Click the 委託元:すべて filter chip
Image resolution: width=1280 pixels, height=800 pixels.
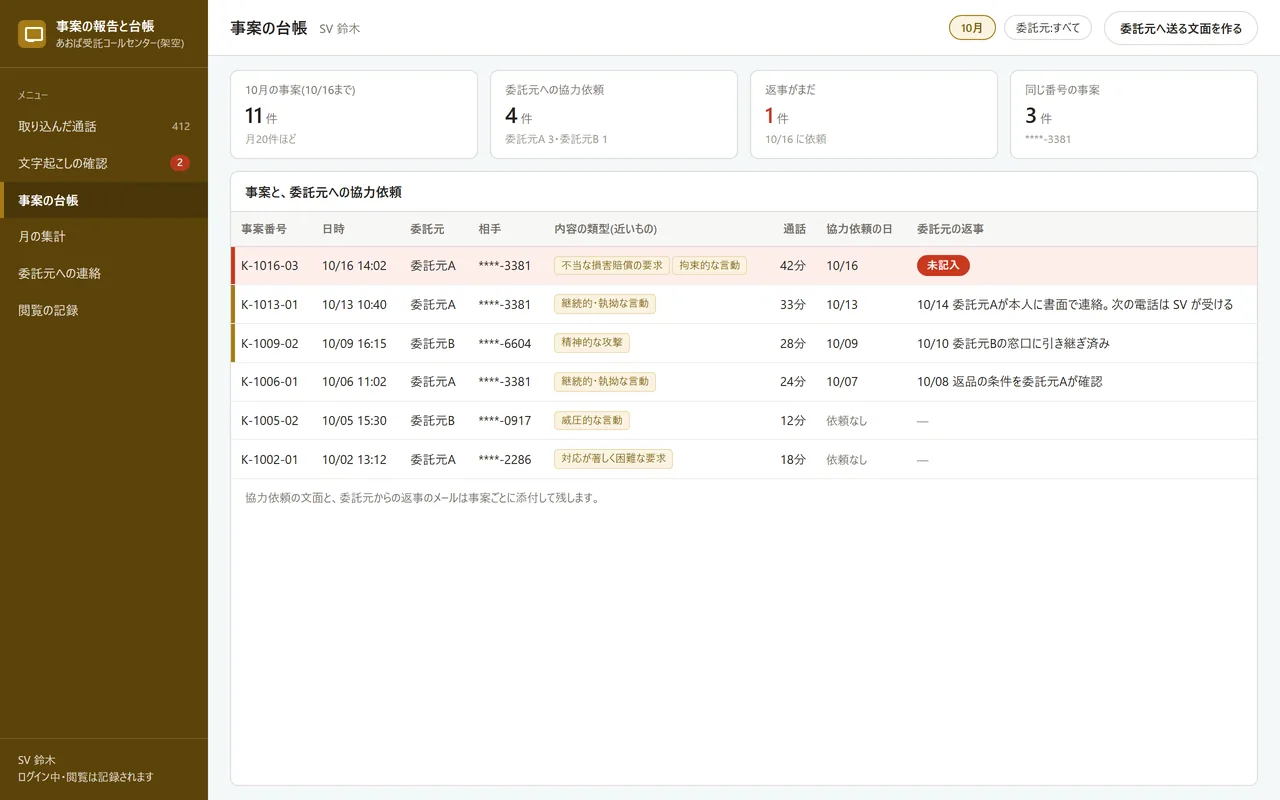[x=1048, y=28]
